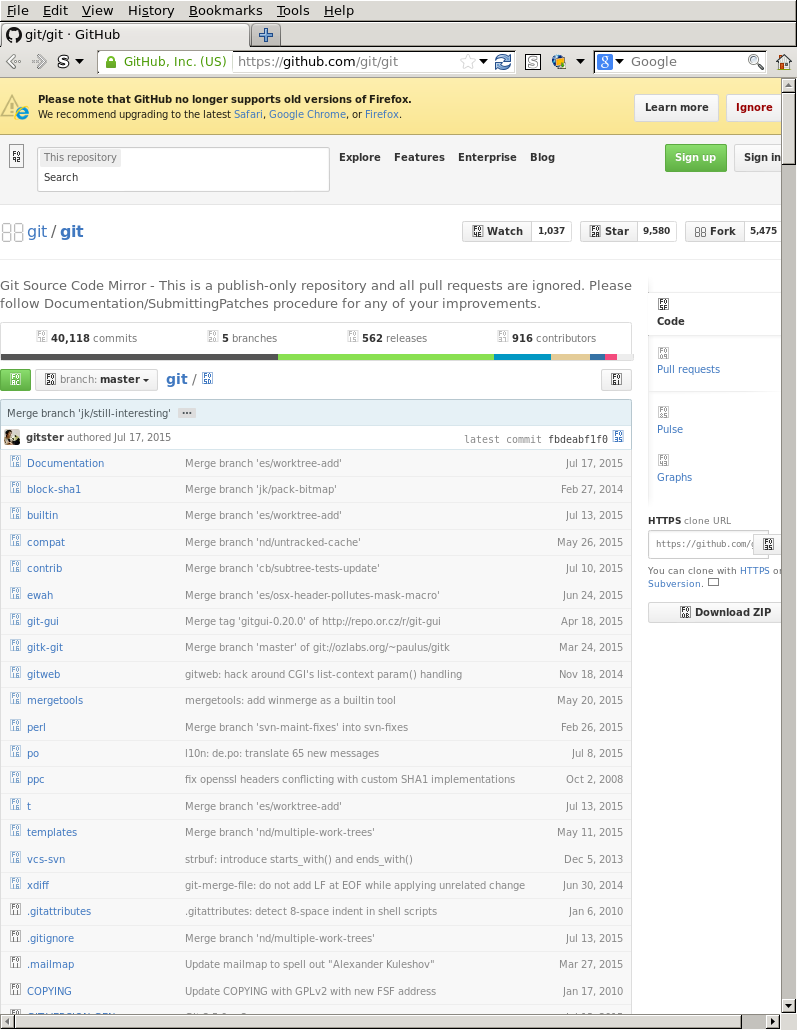The height and width of the screenshot is (1030, 797).
Task: Click the green compare button beside branch selector
Action: click(15, 380)
